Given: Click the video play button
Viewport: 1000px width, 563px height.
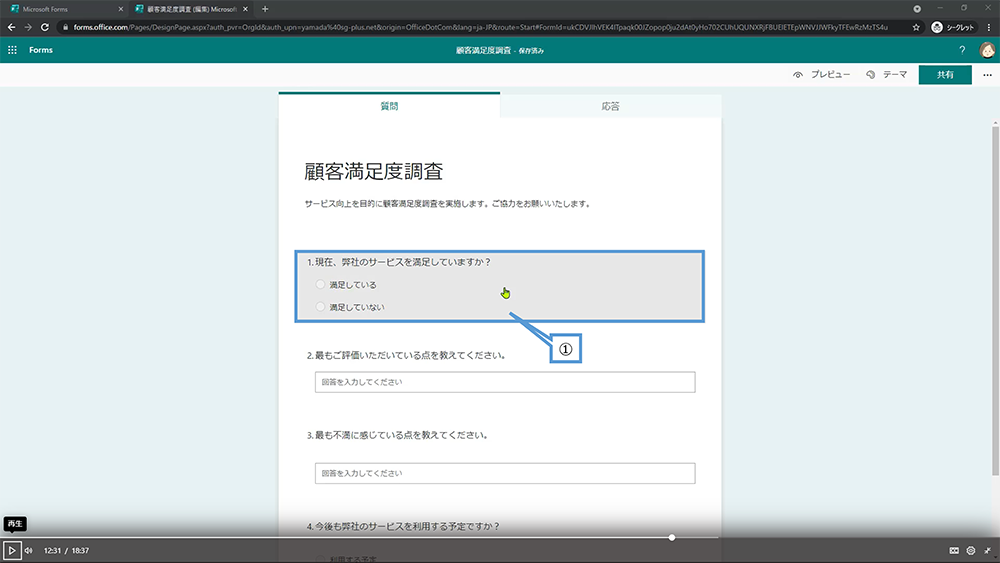Looking at the screenshot, I should click(11, 550).
